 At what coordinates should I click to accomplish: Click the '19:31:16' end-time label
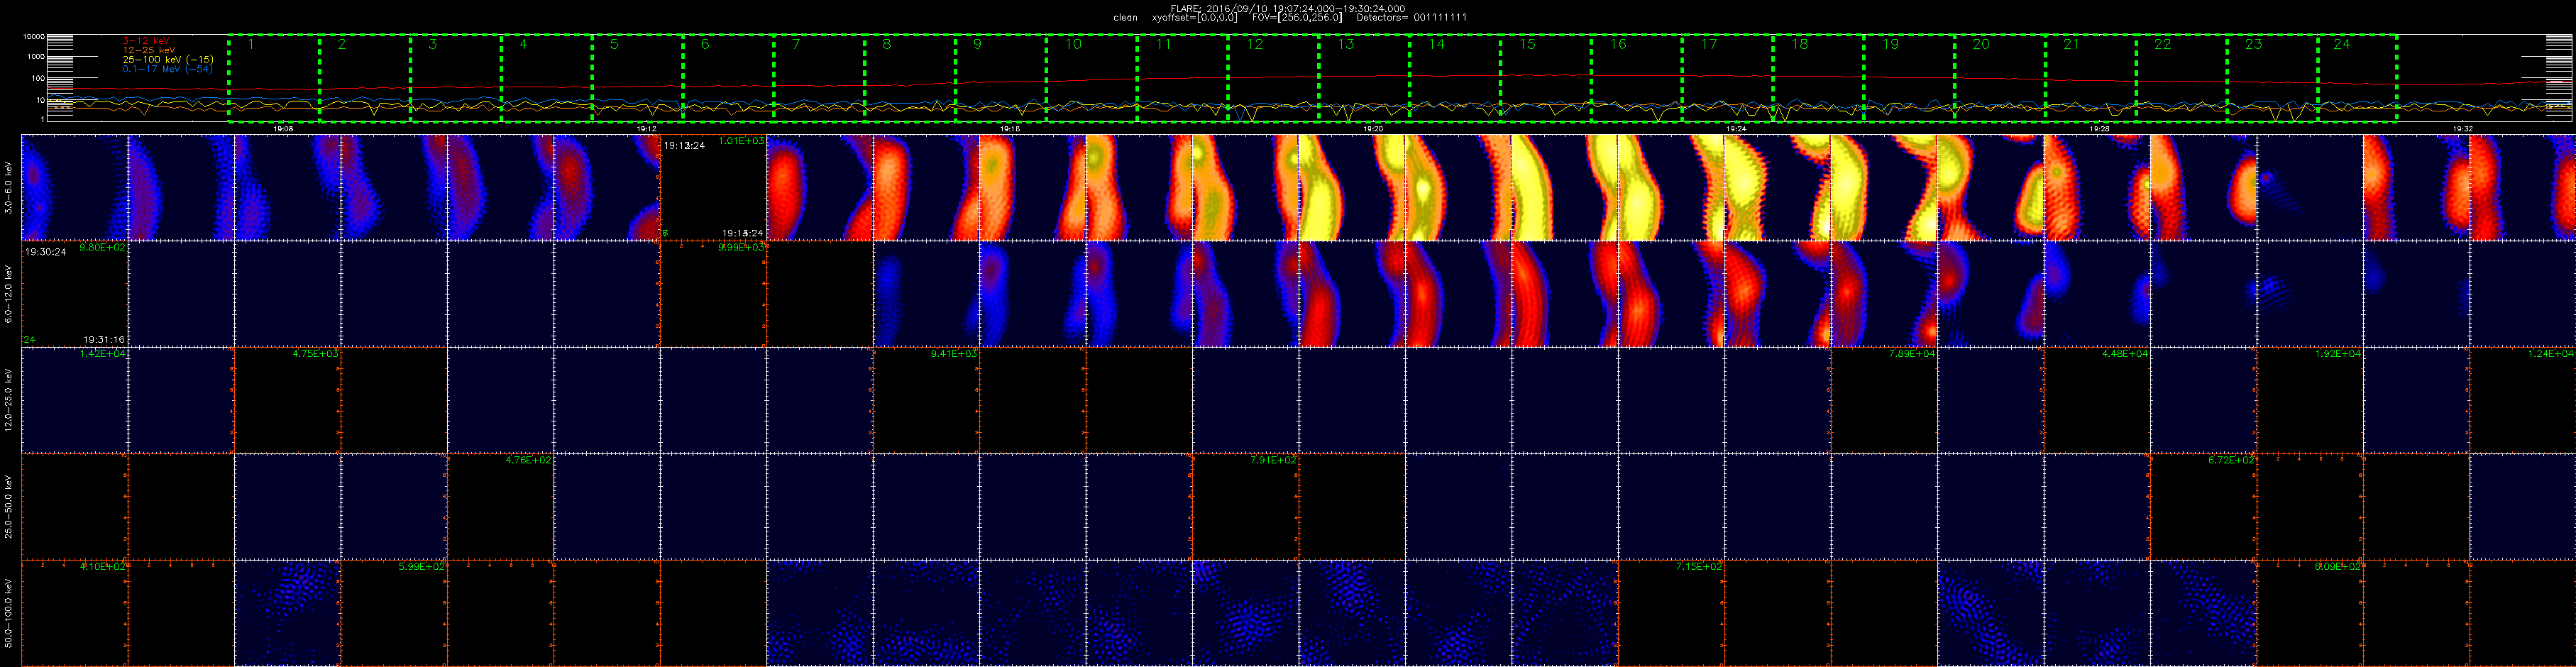tap(104, 340)
